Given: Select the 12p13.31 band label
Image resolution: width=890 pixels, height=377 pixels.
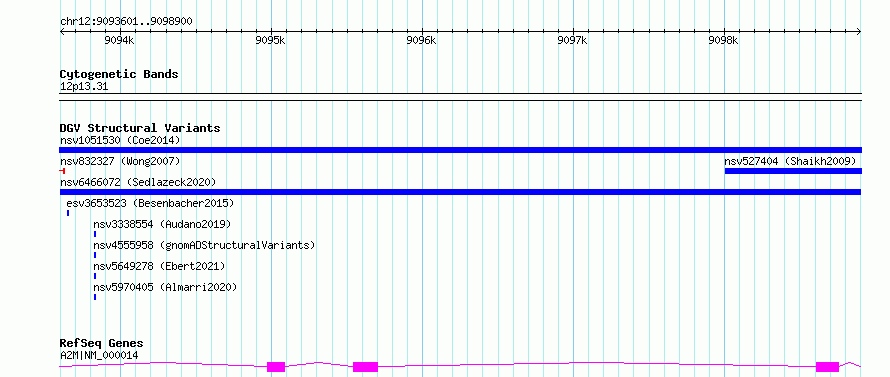Looking at the screenshot, I should click(83, 87).
